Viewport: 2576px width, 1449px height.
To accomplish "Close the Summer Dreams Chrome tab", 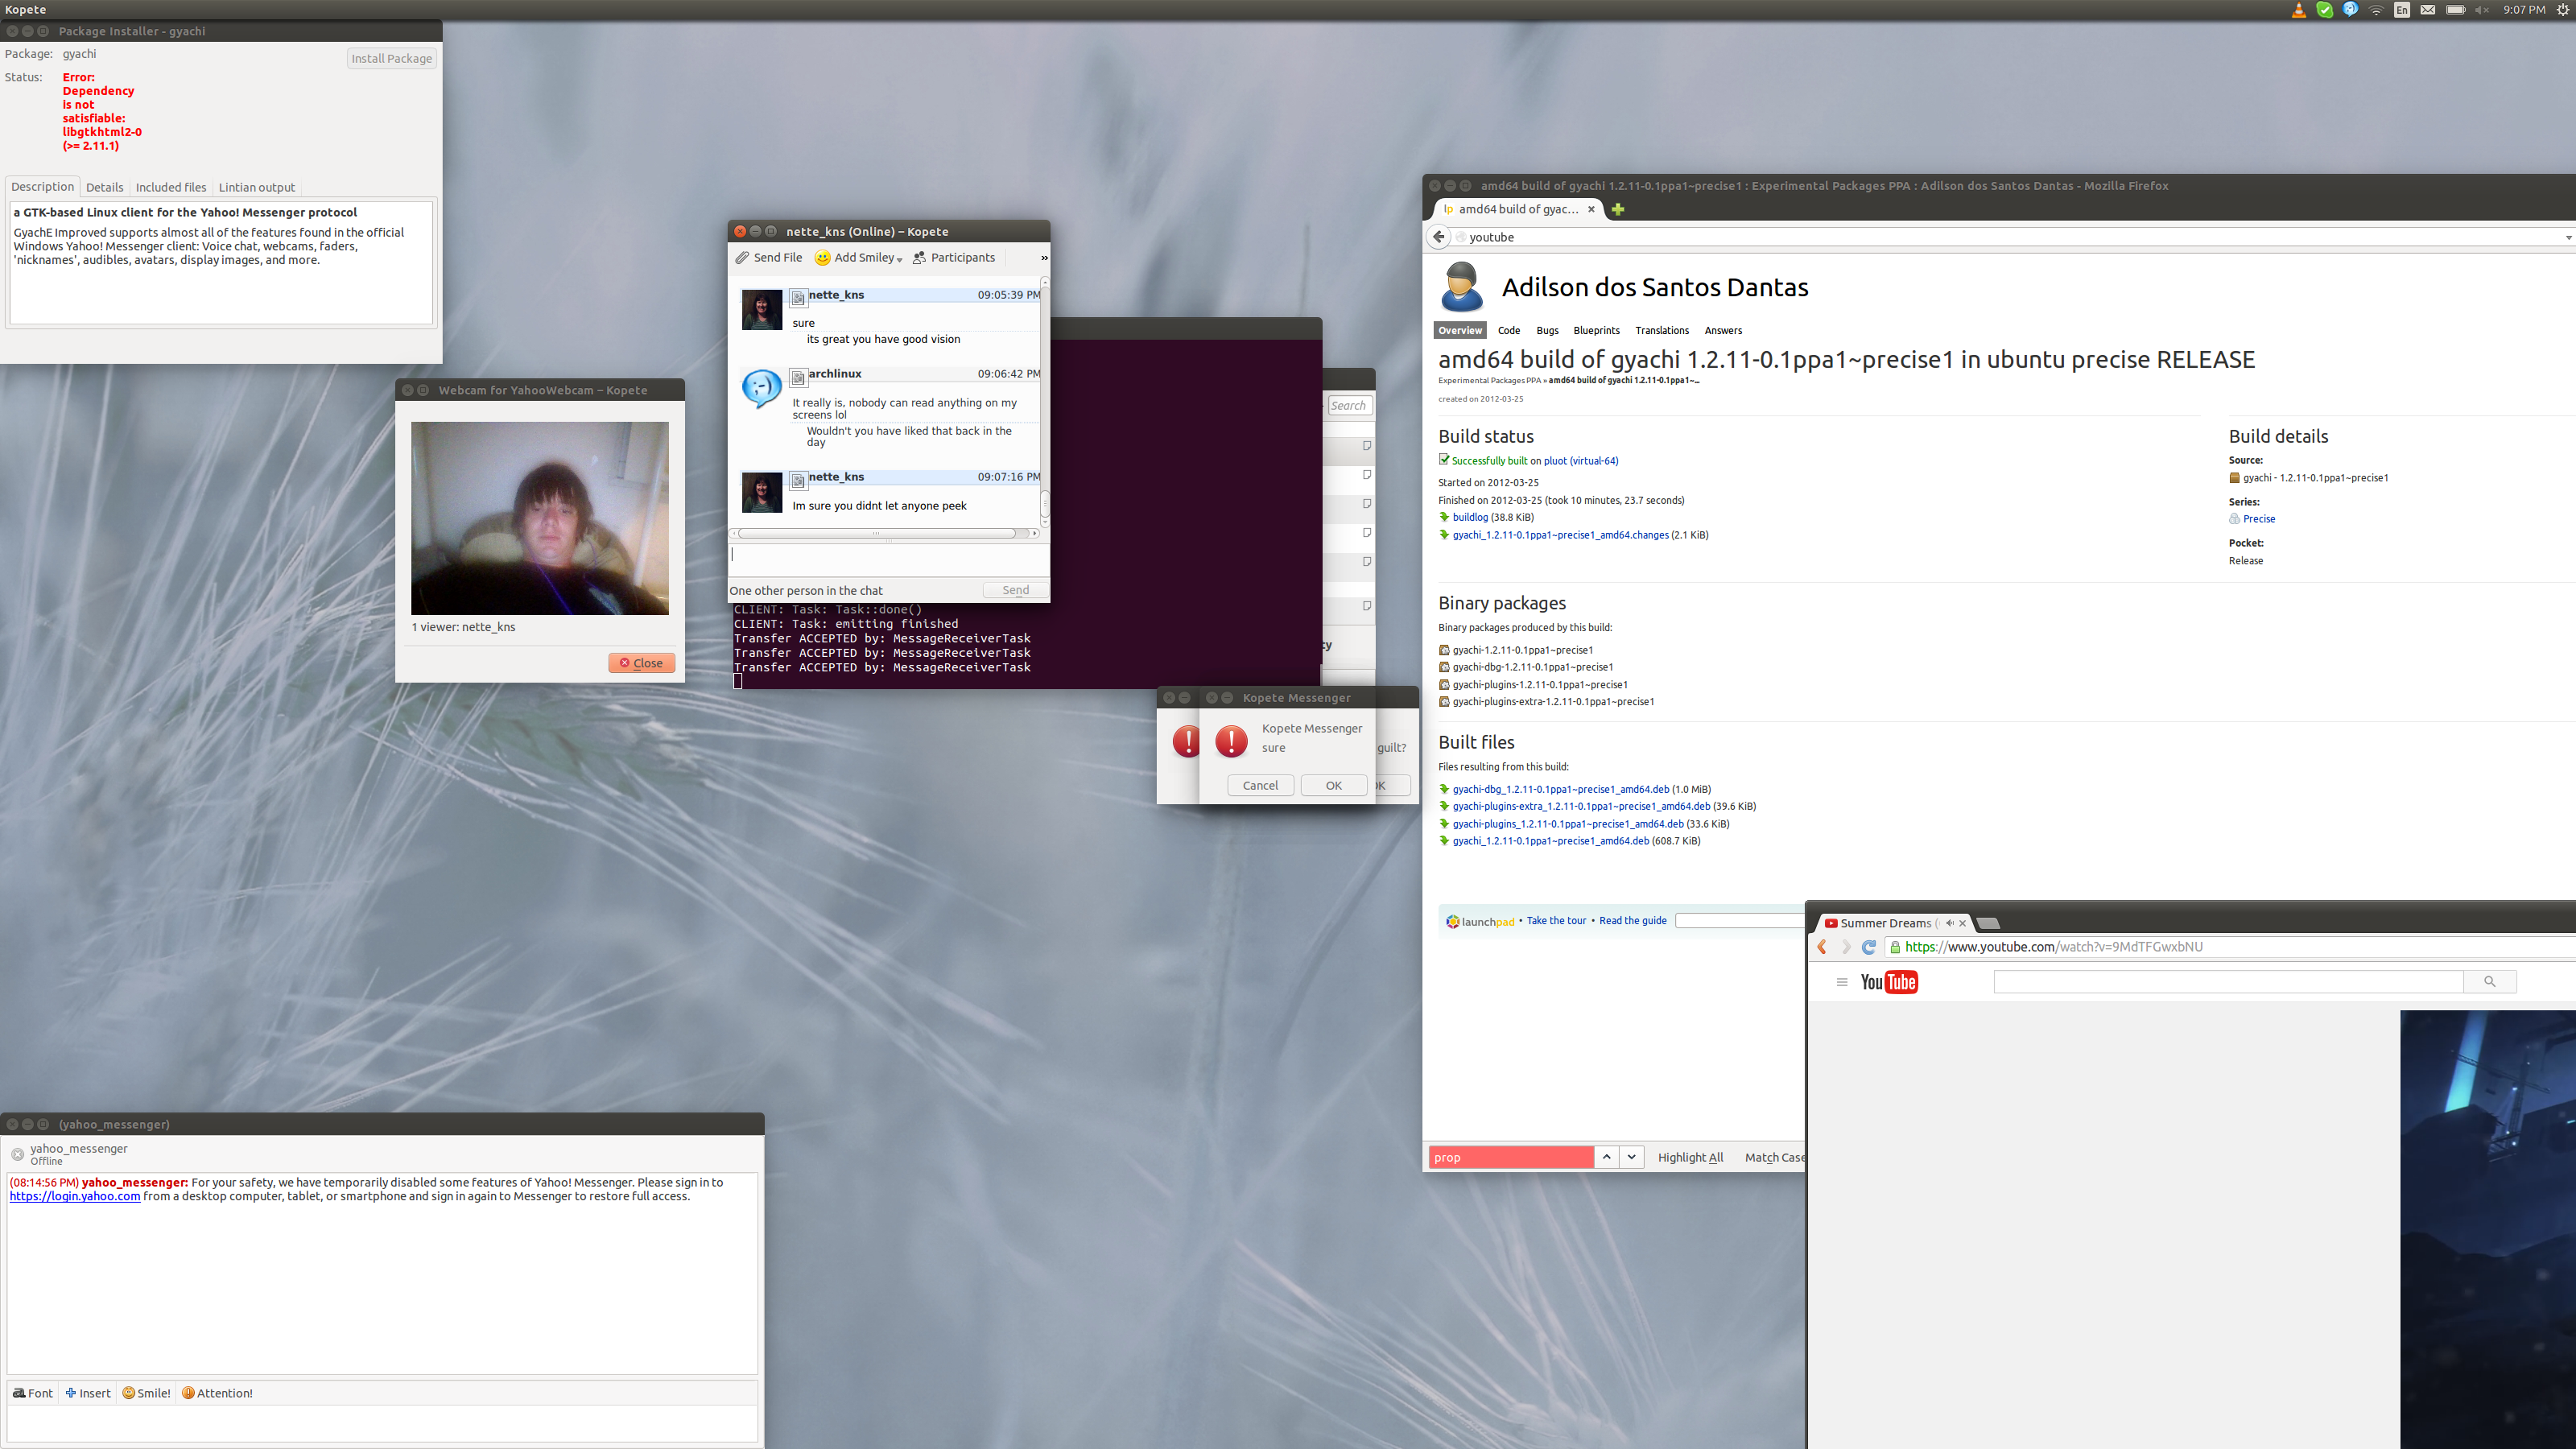I will (x=1963, y=923).
